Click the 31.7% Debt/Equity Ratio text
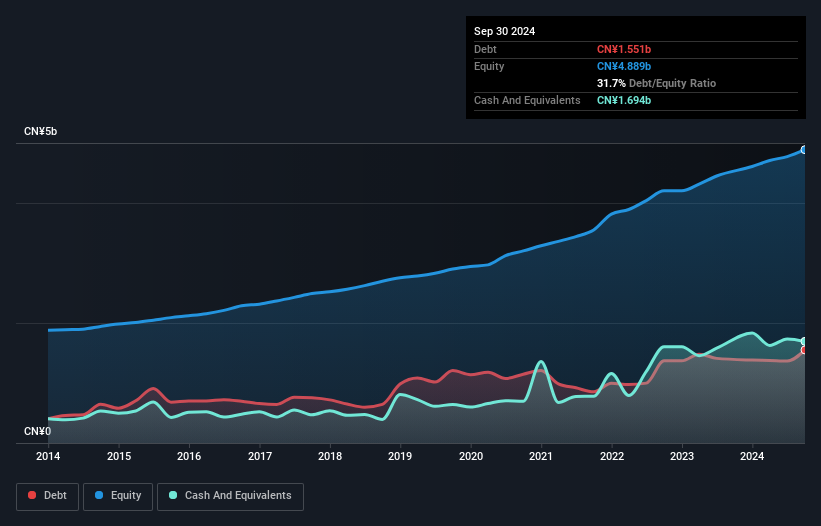This screenshot has height=526, width=821. point(656,83)
